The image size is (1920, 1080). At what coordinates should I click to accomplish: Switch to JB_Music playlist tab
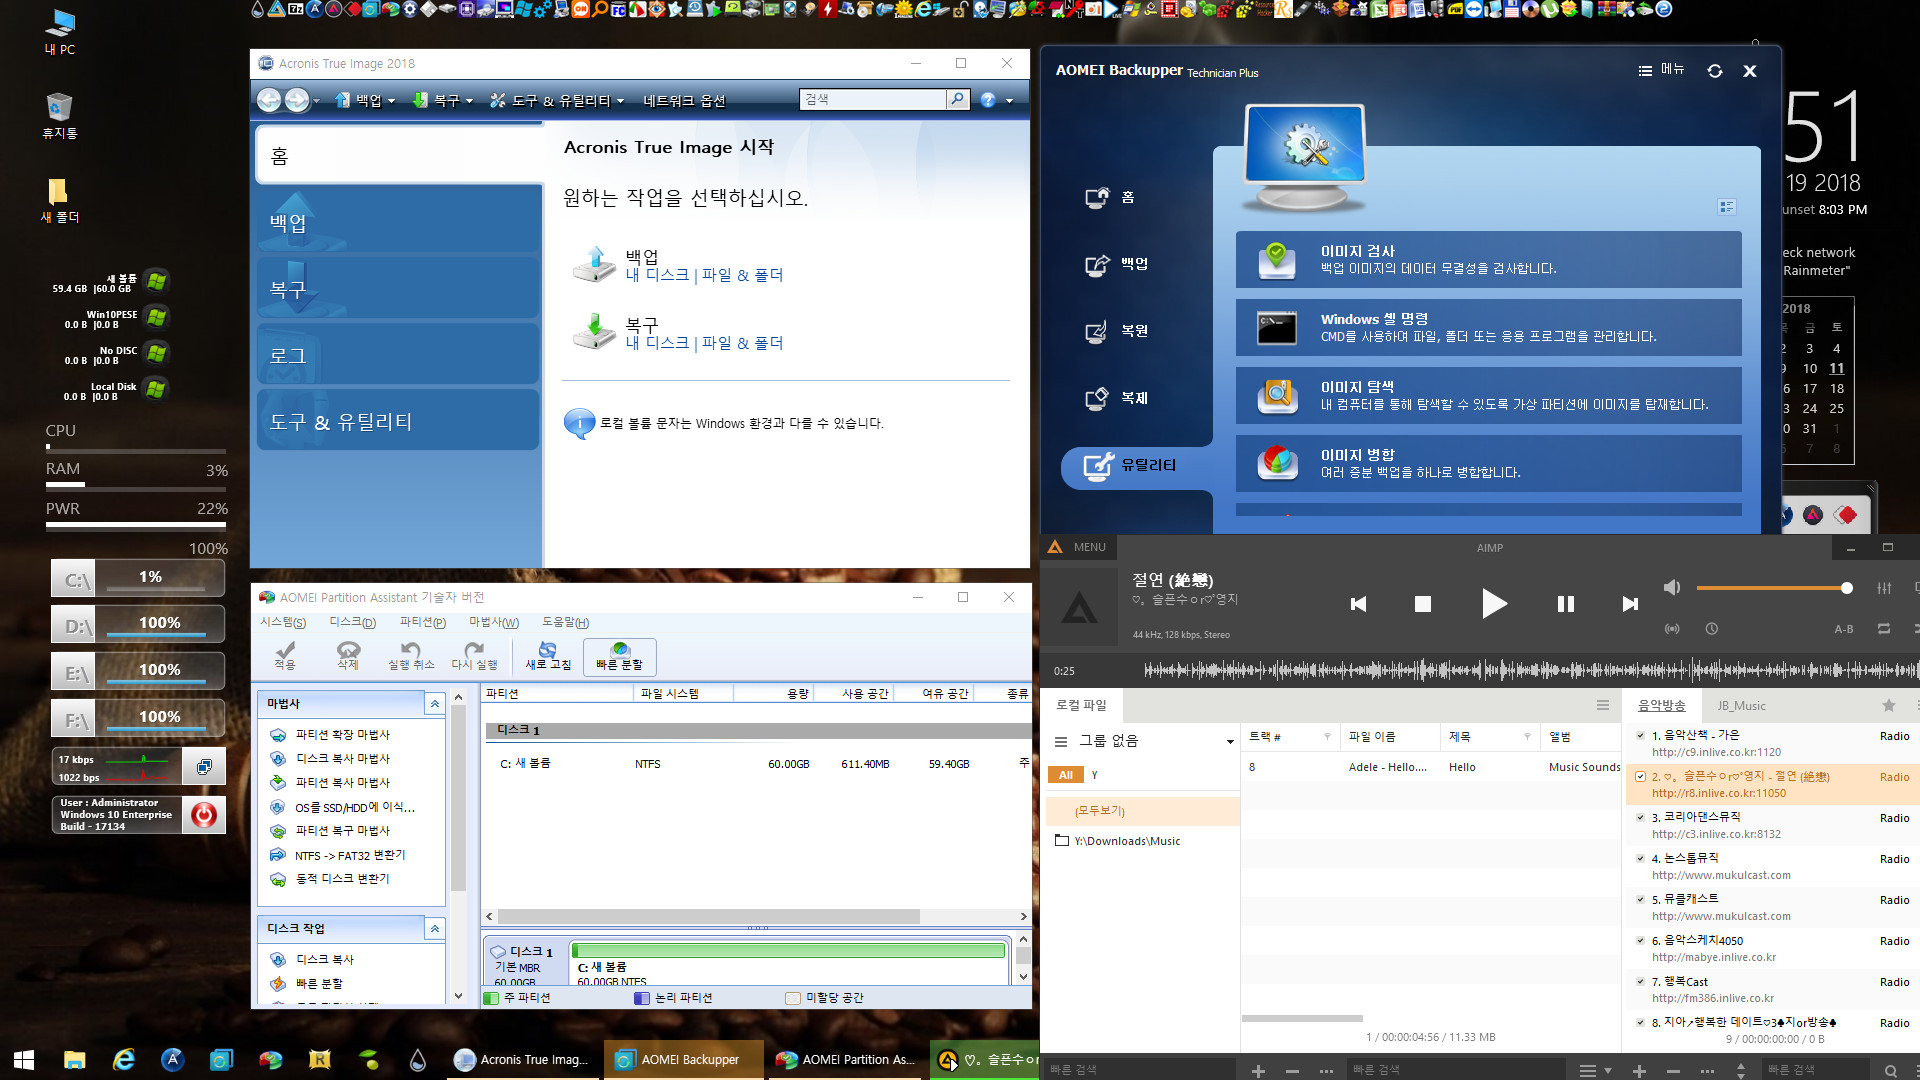click(x=1741, y=705)
